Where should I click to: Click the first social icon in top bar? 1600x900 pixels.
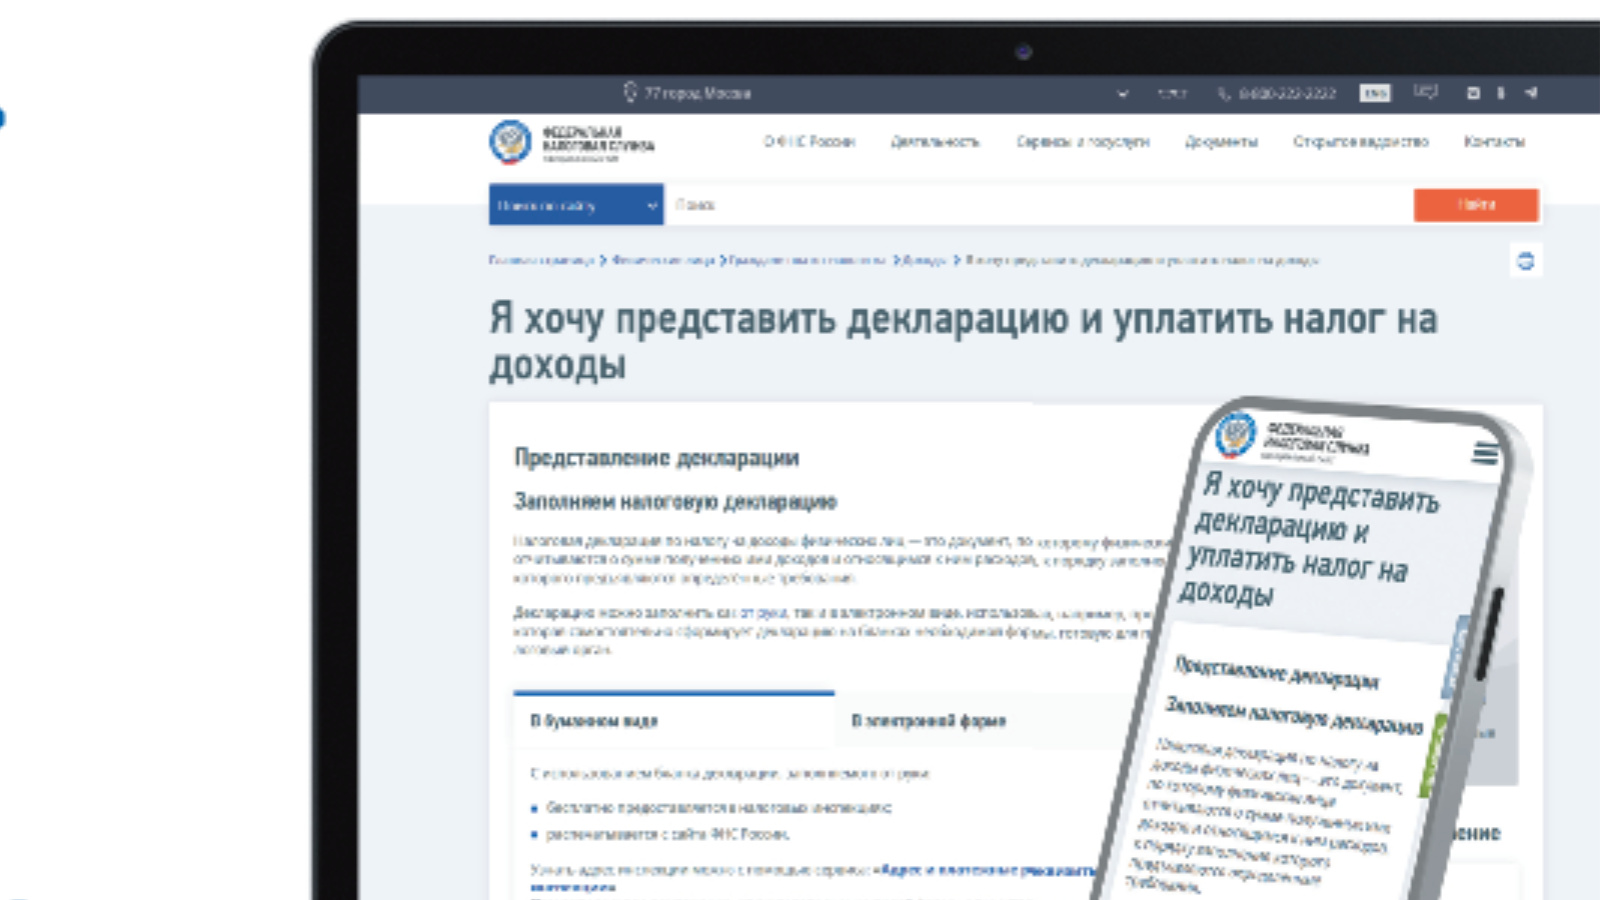click(1473, 93)
